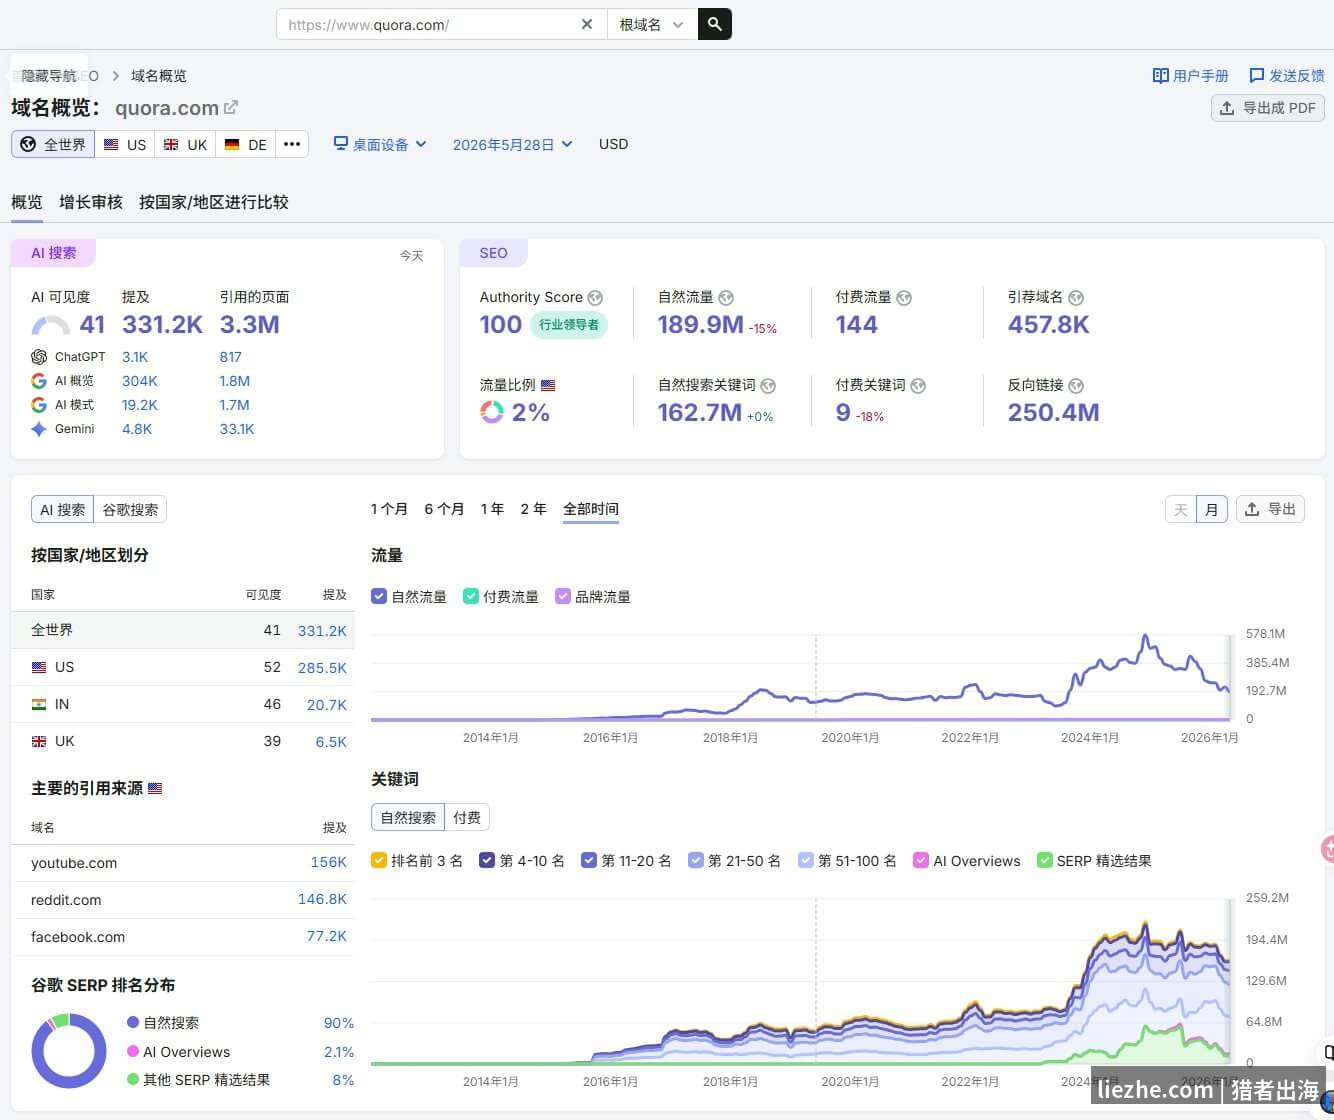Select 全部时间 time range
This screenshot has height=1120, width=1334.
(x=591, y=509)
